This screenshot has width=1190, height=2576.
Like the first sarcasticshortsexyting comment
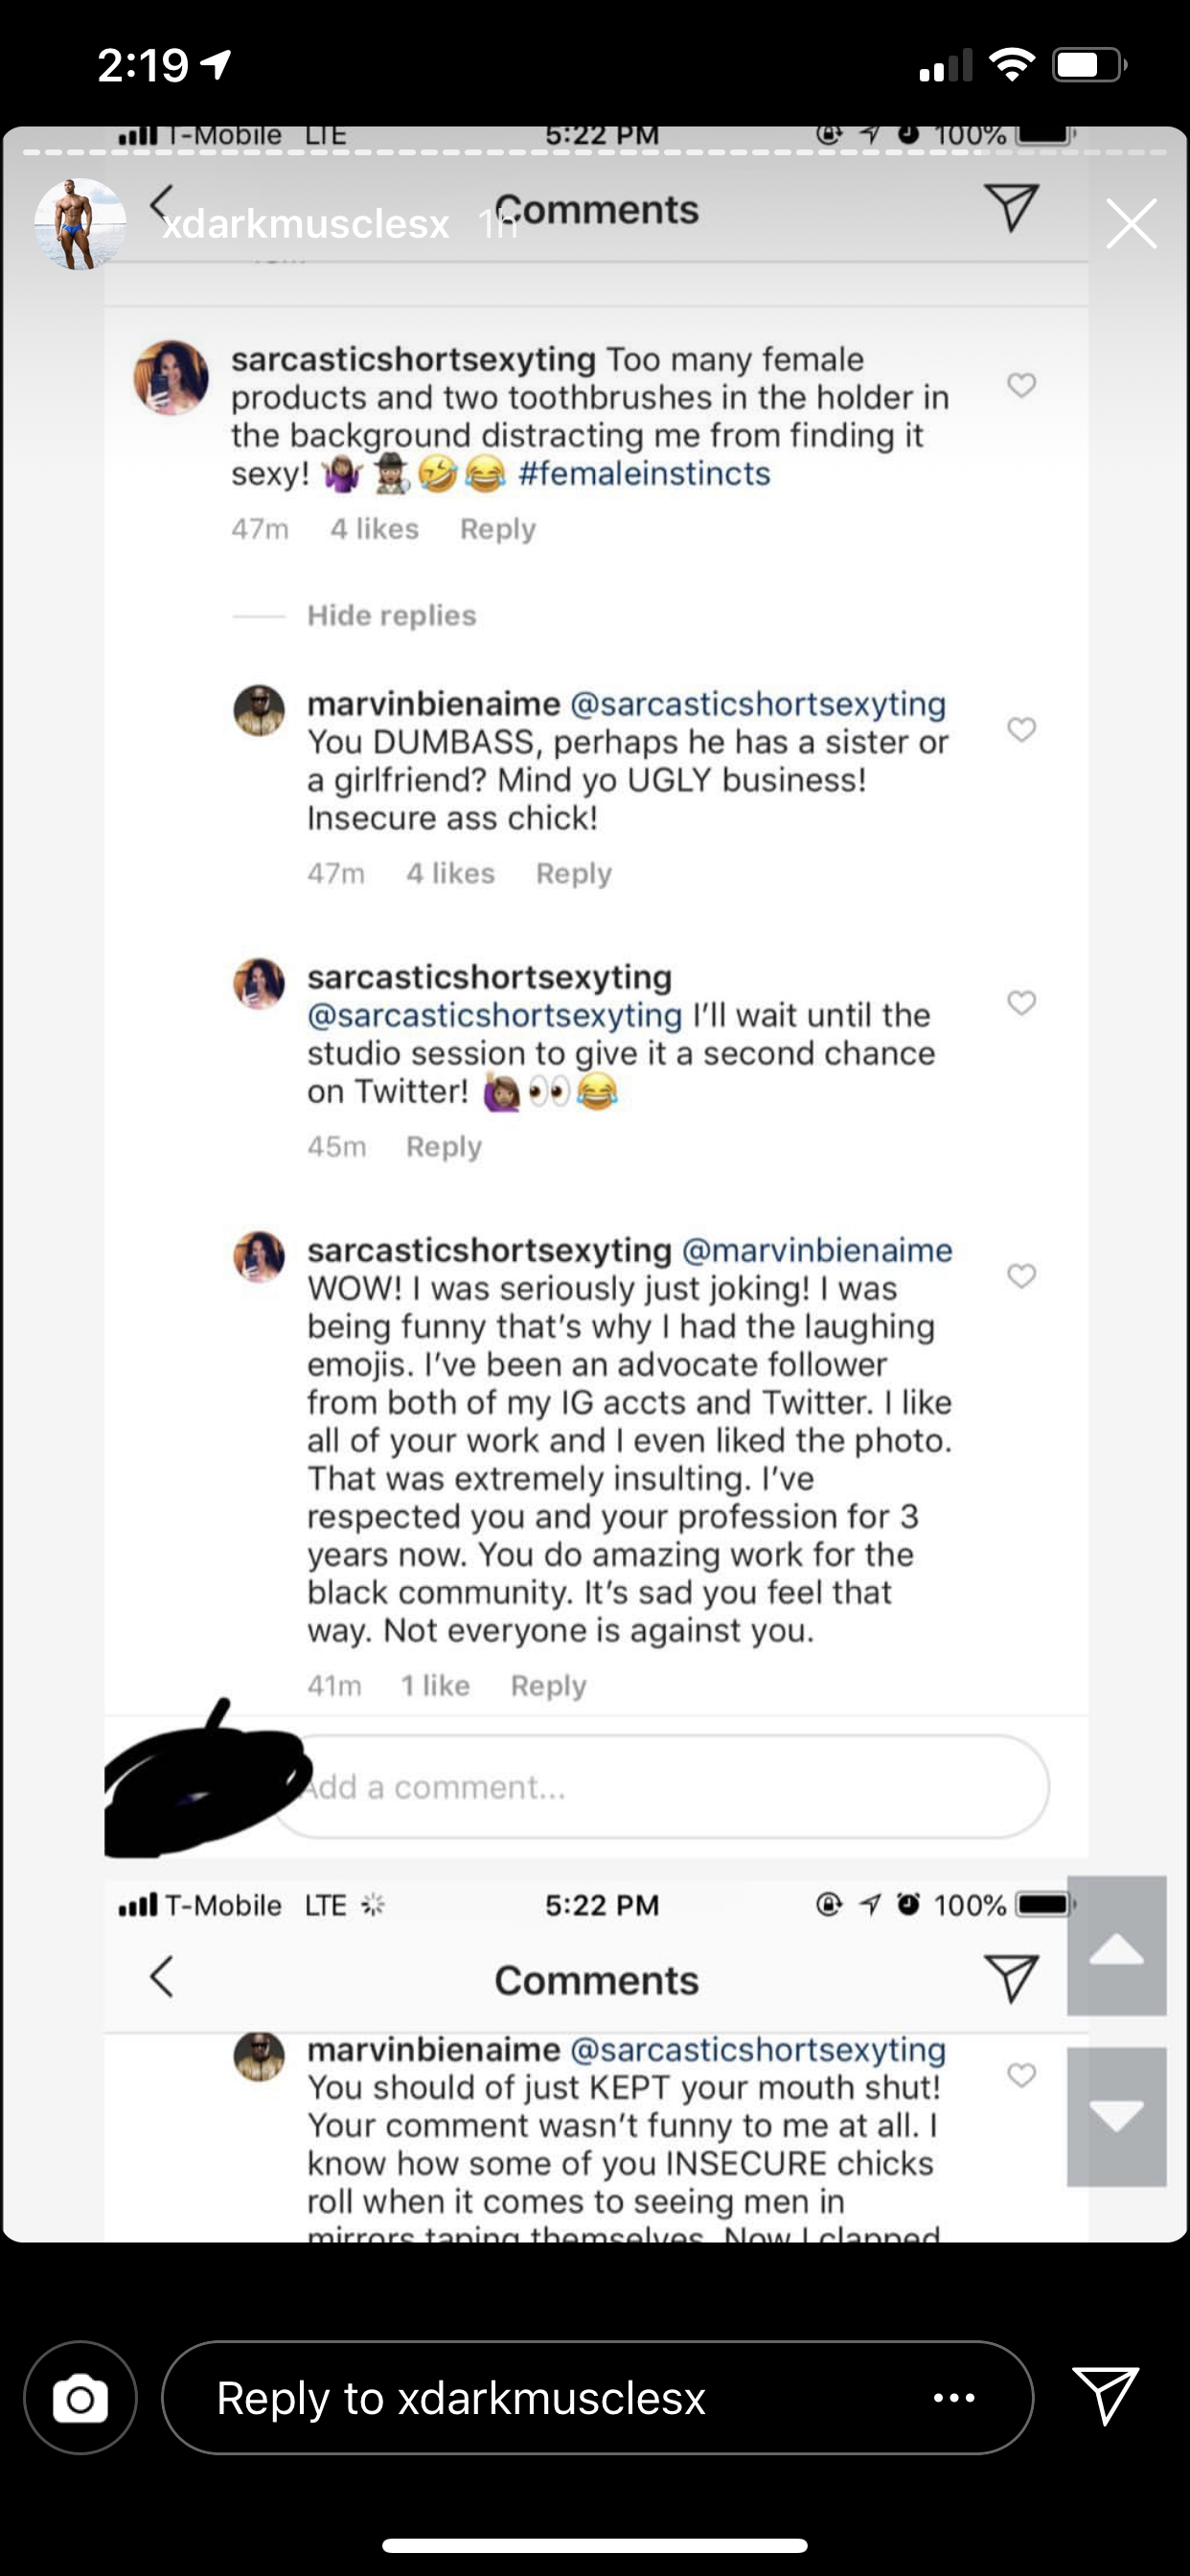coord(1021,385)
